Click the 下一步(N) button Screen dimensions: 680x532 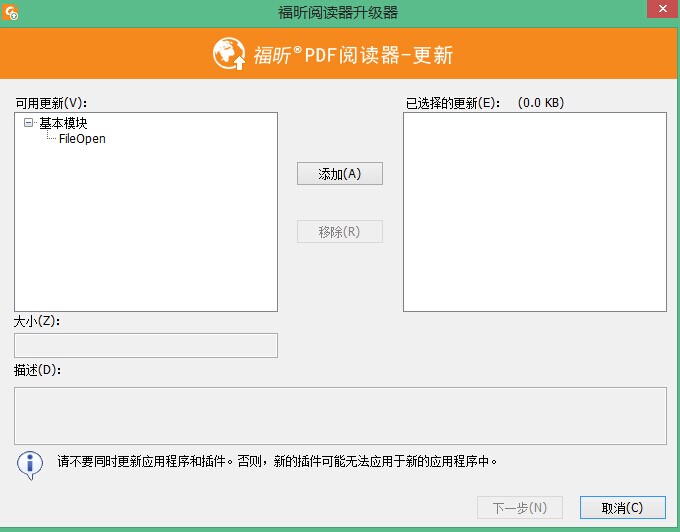(x=520, y=507)
